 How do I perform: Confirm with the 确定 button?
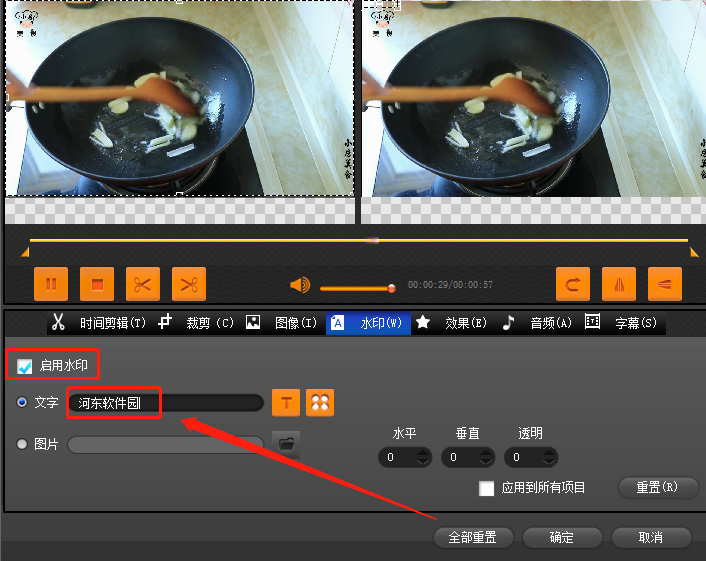pos(562,538)
